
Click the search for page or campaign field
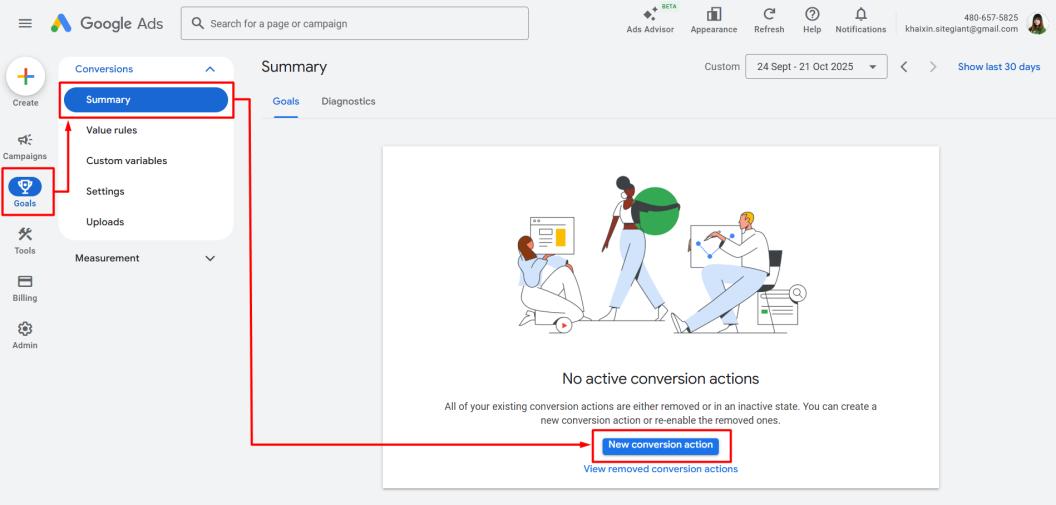pos(355,23)
